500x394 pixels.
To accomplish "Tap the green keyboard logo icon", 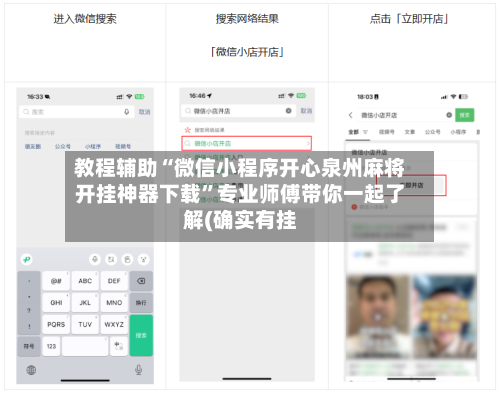I will (27, 259).
